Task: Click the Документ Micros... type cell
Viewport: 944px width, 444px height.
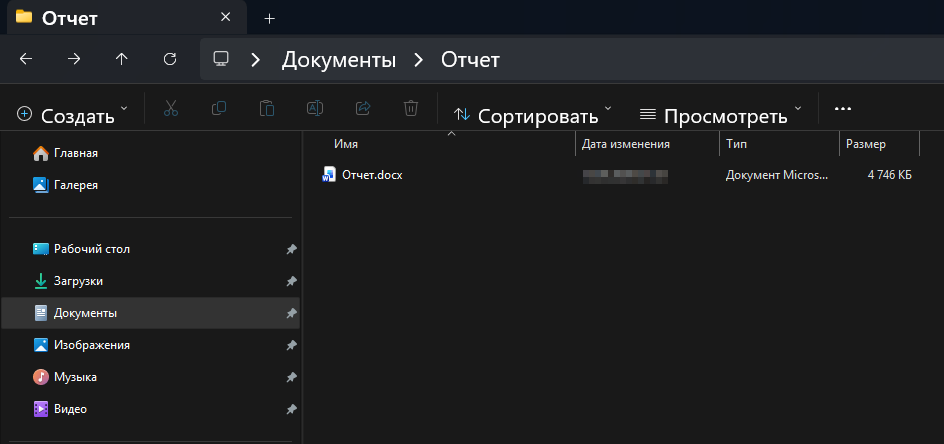Action: [777, 175]
